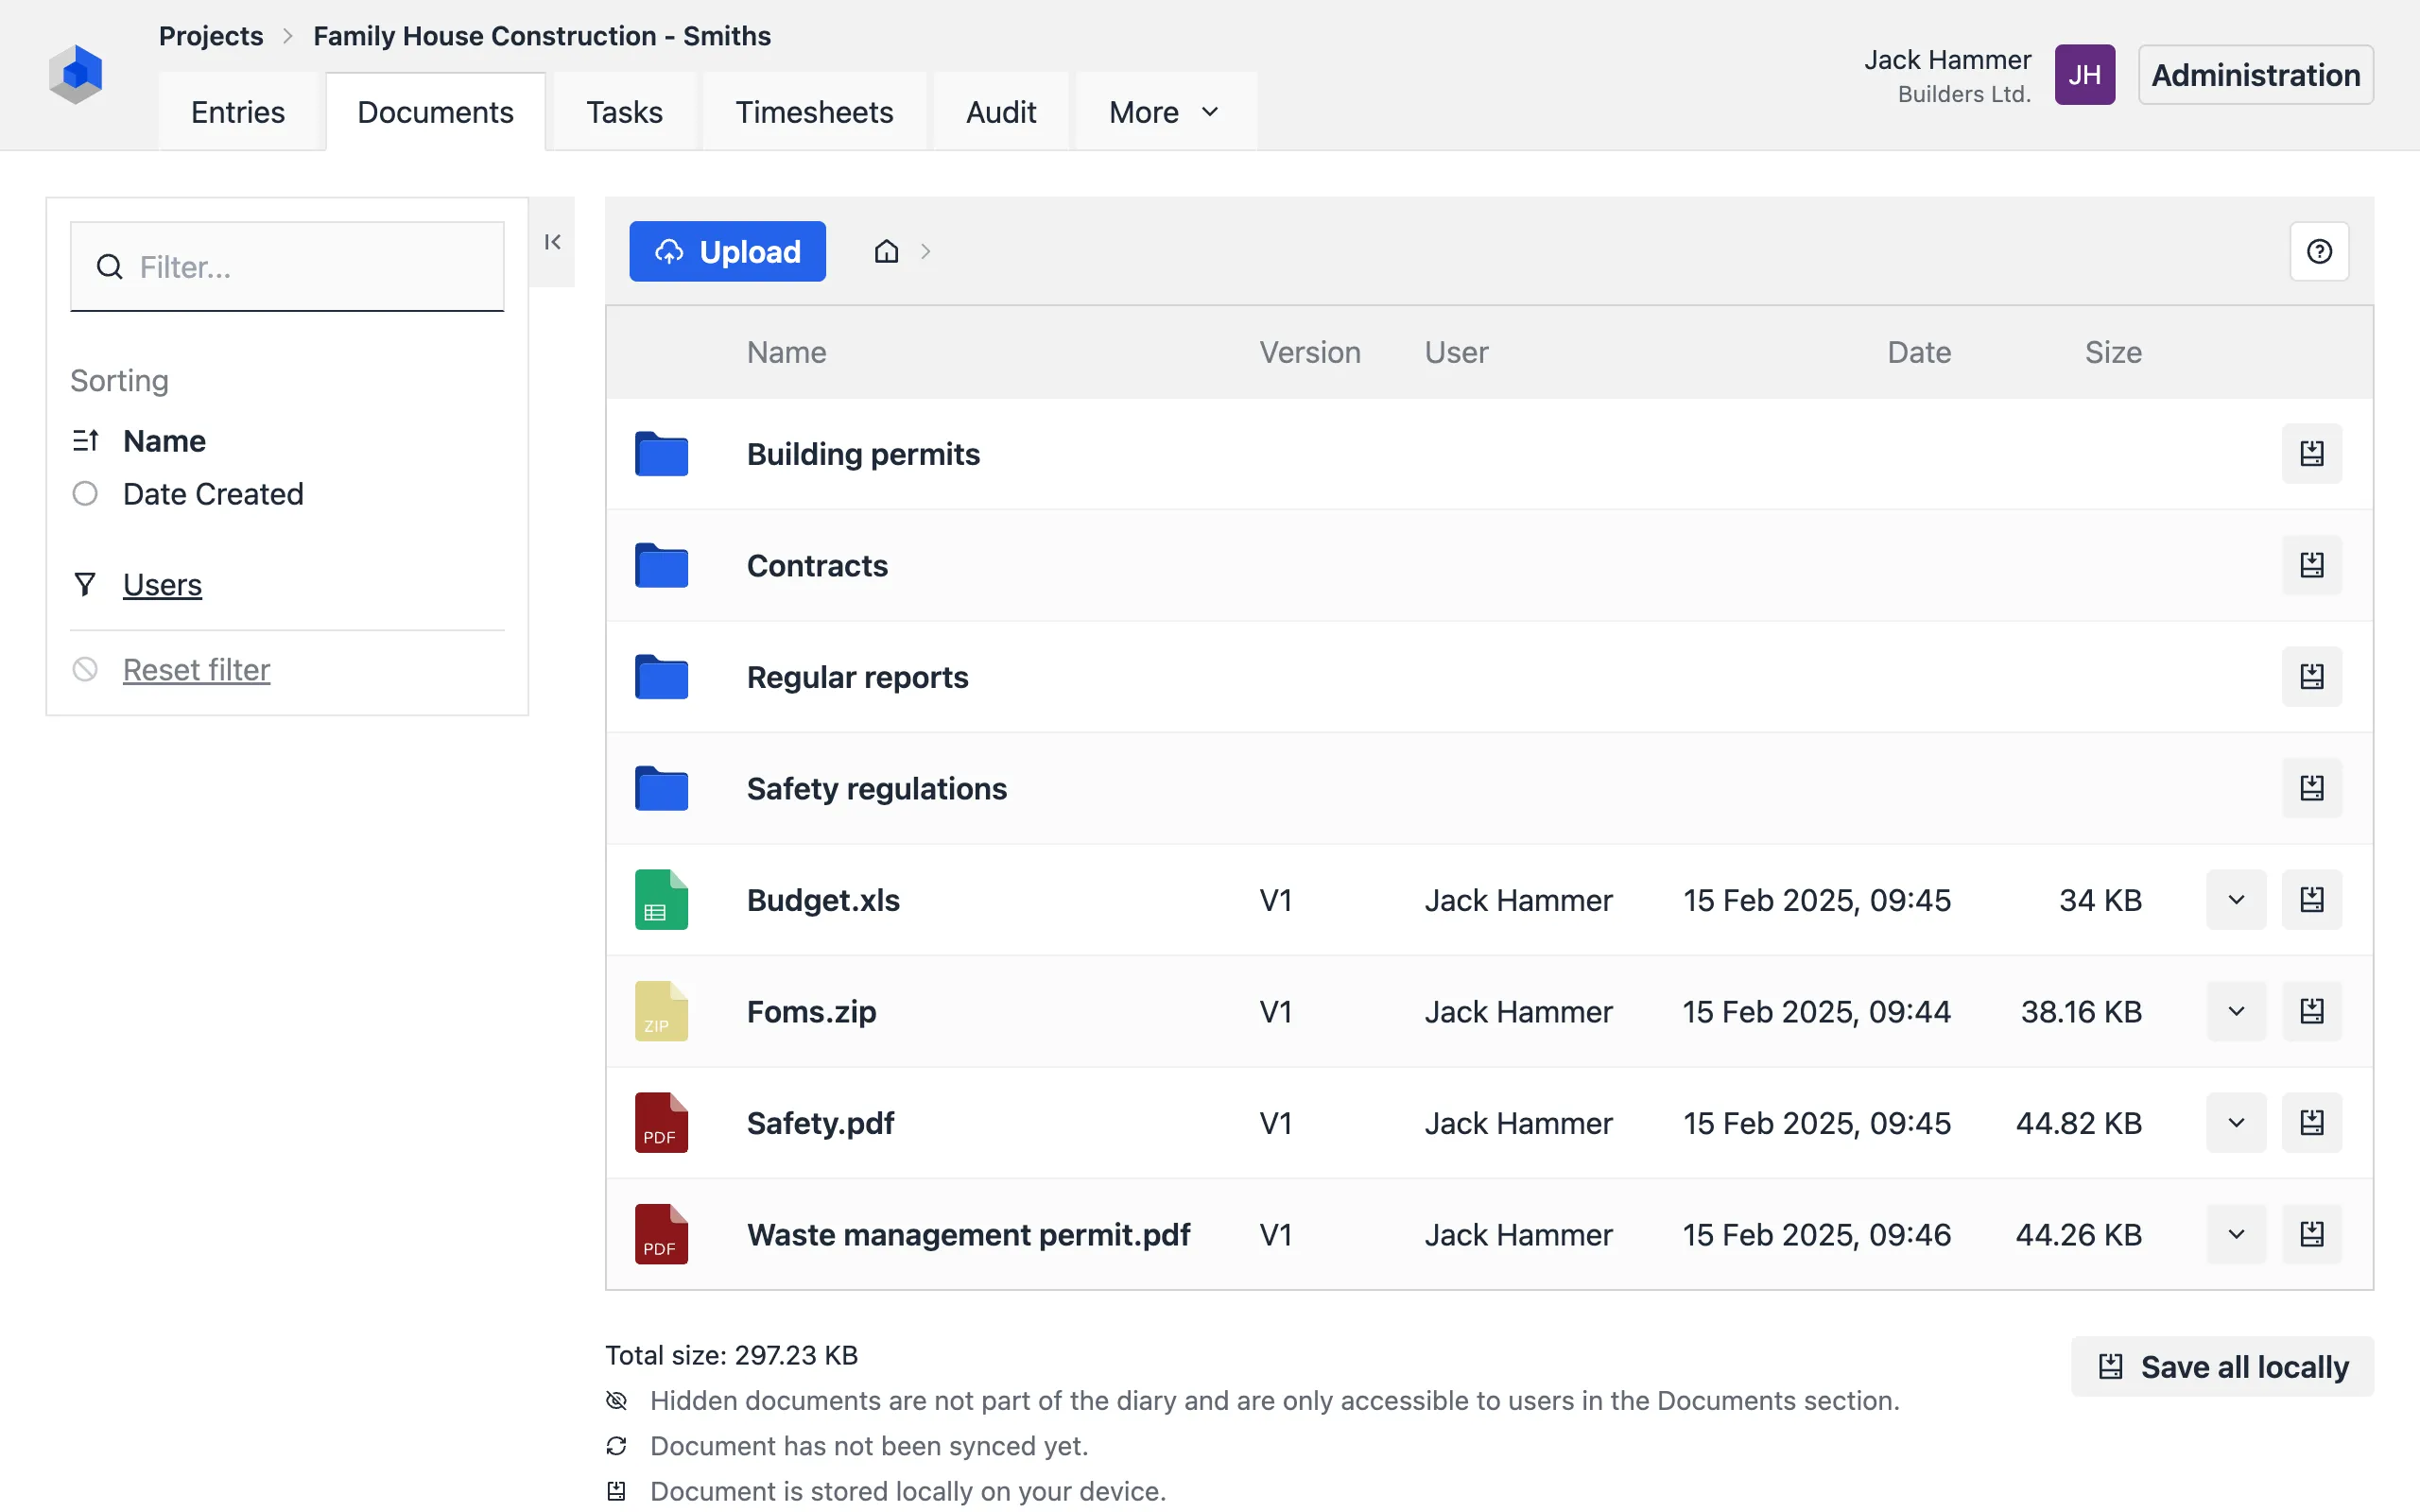Viewport: 2420px width, 1512px height.
Task: Click the sort ascending icon beside Name
Action: pos(85,441)
